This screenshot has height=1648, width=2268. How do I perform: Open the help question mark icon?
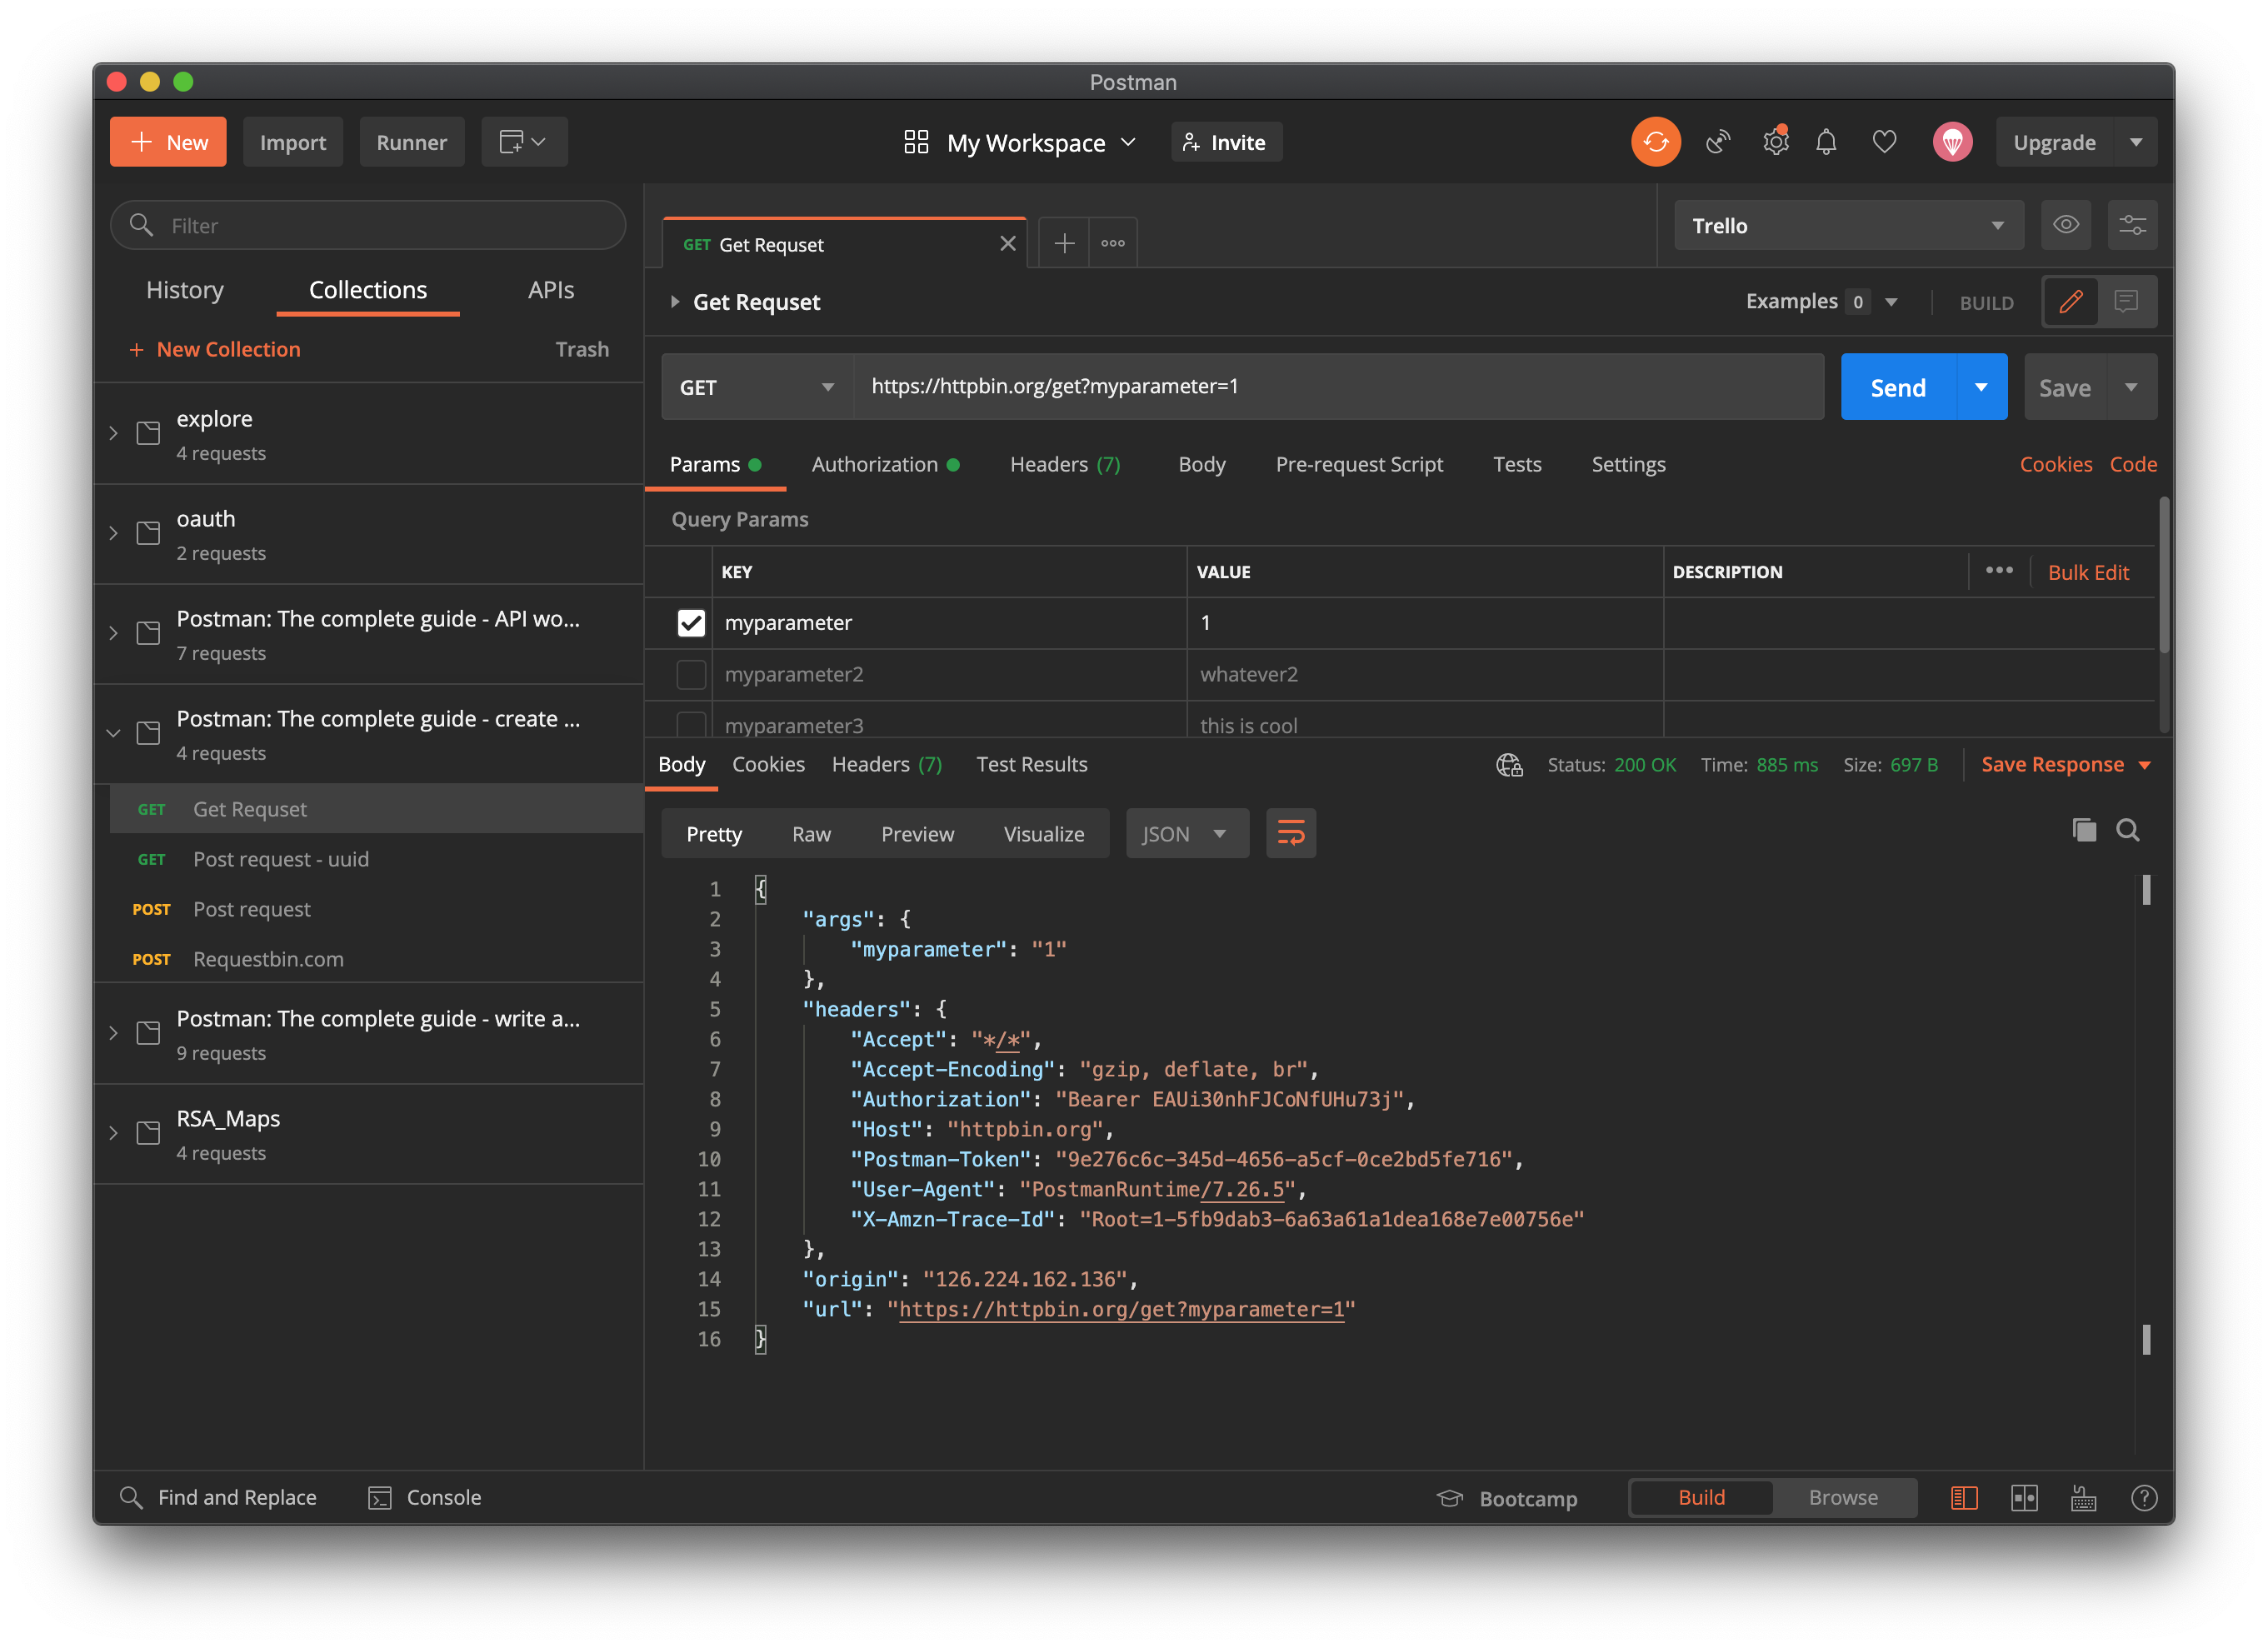tap(2144, 1497)
